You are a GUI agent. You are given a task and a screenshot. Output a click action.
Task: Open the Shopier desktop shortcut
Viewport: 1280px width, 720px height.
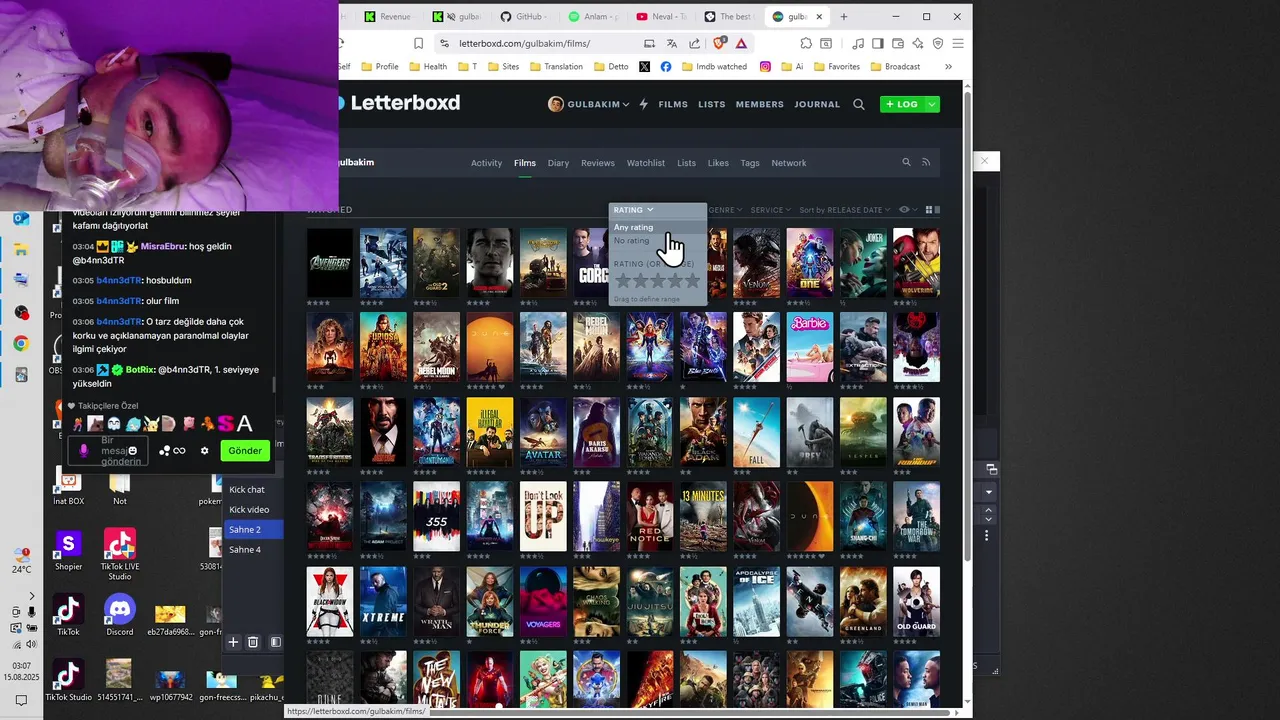[68, 550]
